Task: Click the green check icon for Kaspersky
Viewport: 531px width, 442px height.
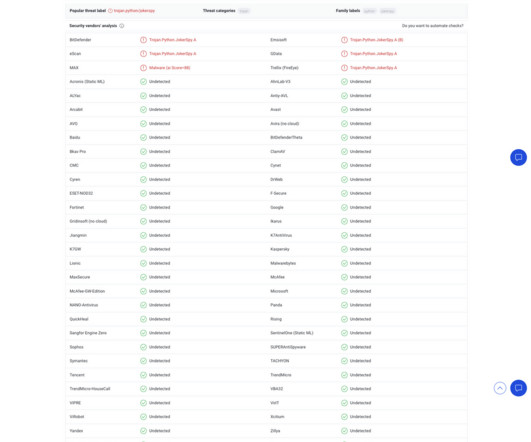Action: click(x=344, y=249)
